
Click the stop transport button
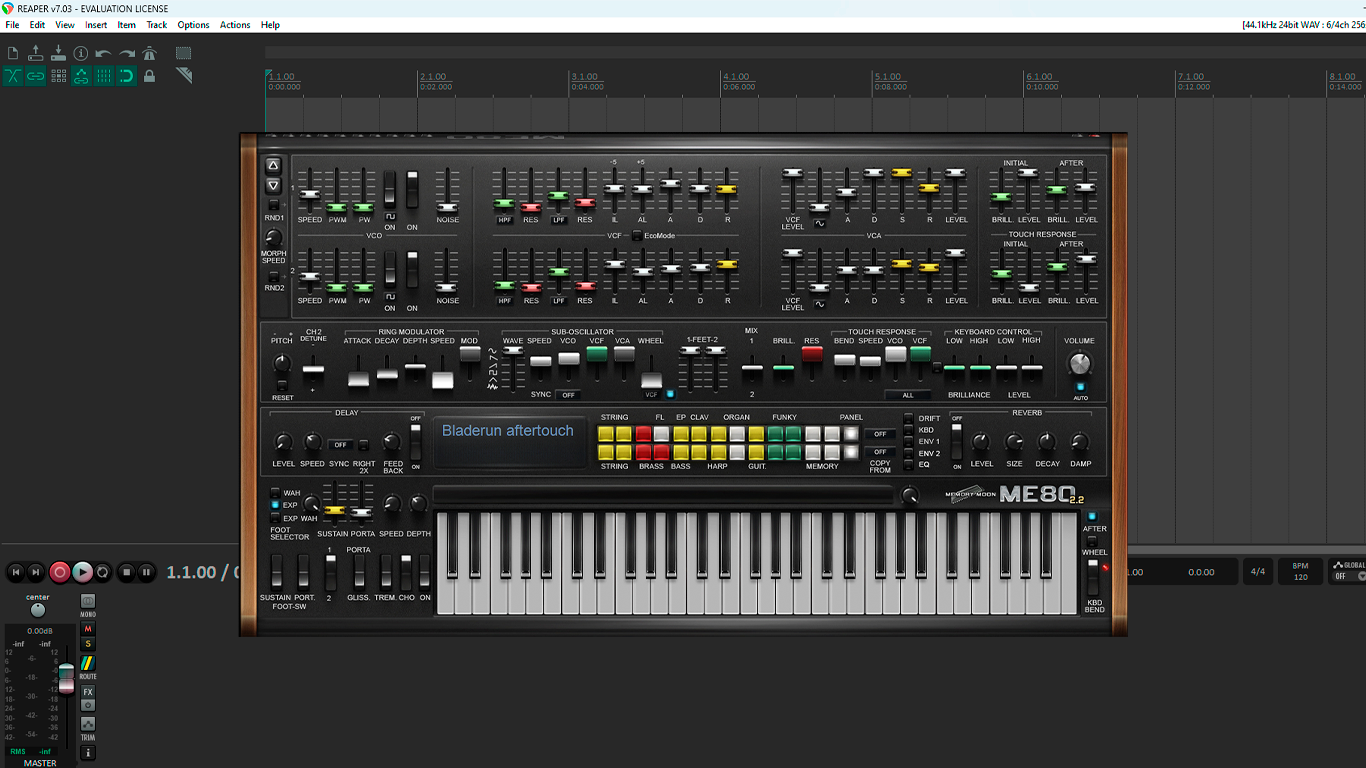(x=126, y=572)
